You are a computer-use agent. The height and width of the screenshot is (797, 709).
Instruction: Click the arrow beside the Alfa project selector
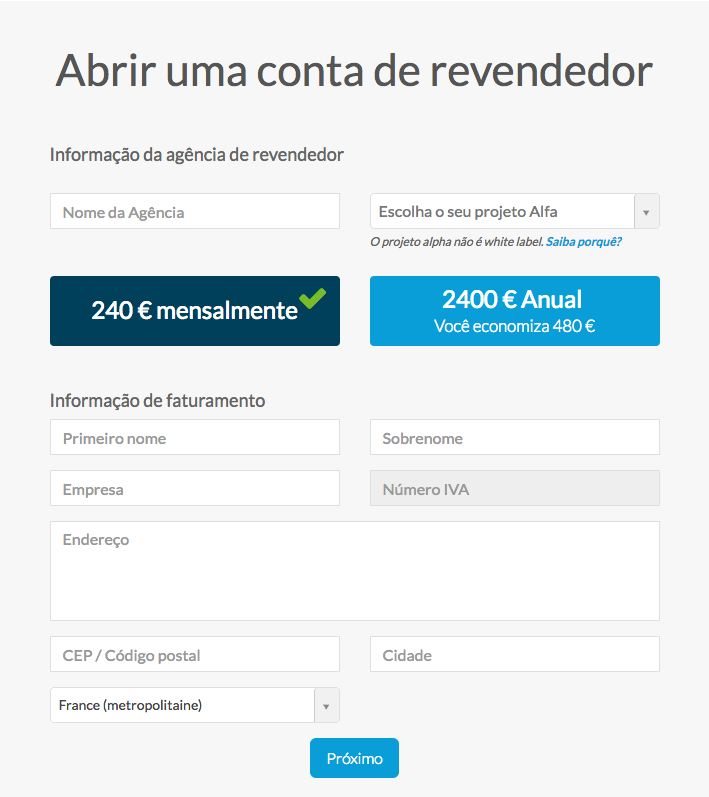pos(646,212)
